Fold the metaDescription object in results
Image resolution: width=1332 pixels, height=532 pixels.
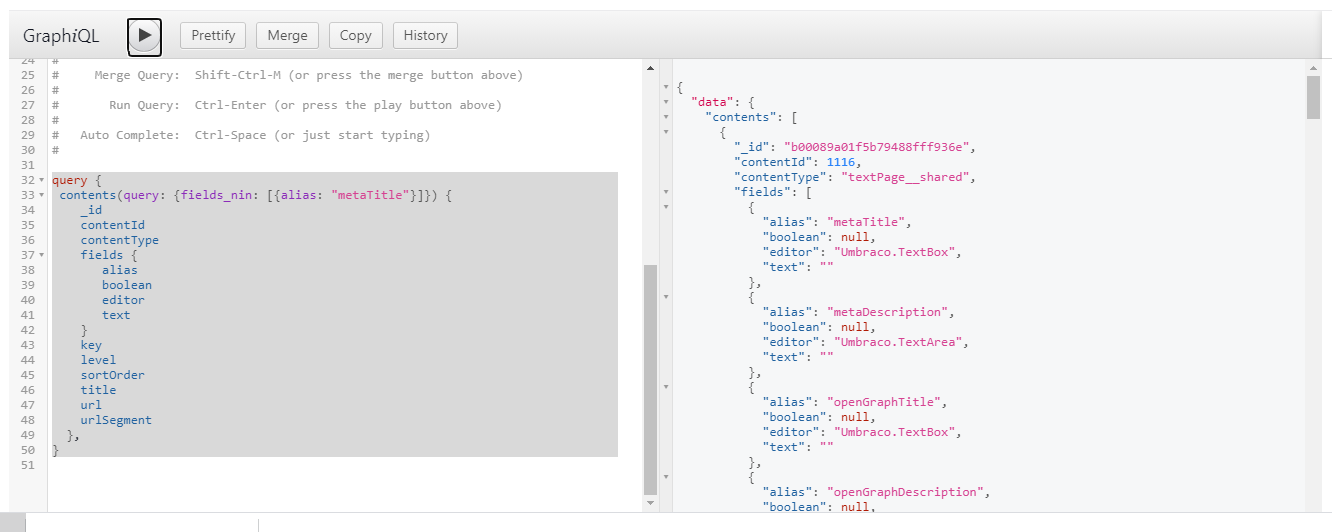[665, 297]
